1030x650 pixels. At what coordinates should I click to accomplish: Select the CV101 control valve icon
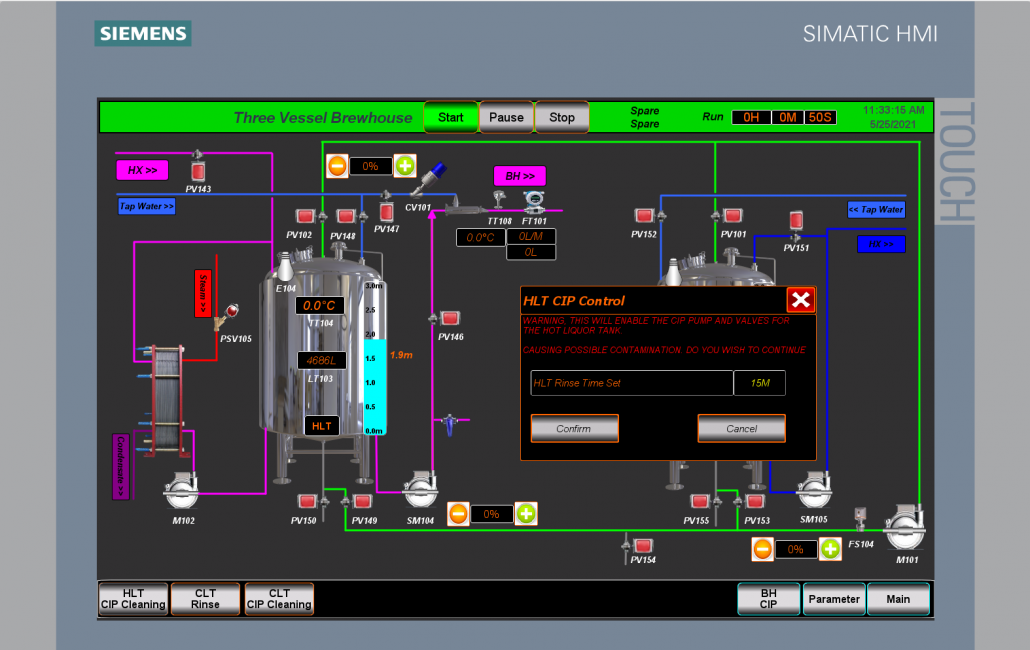[428, 180]
